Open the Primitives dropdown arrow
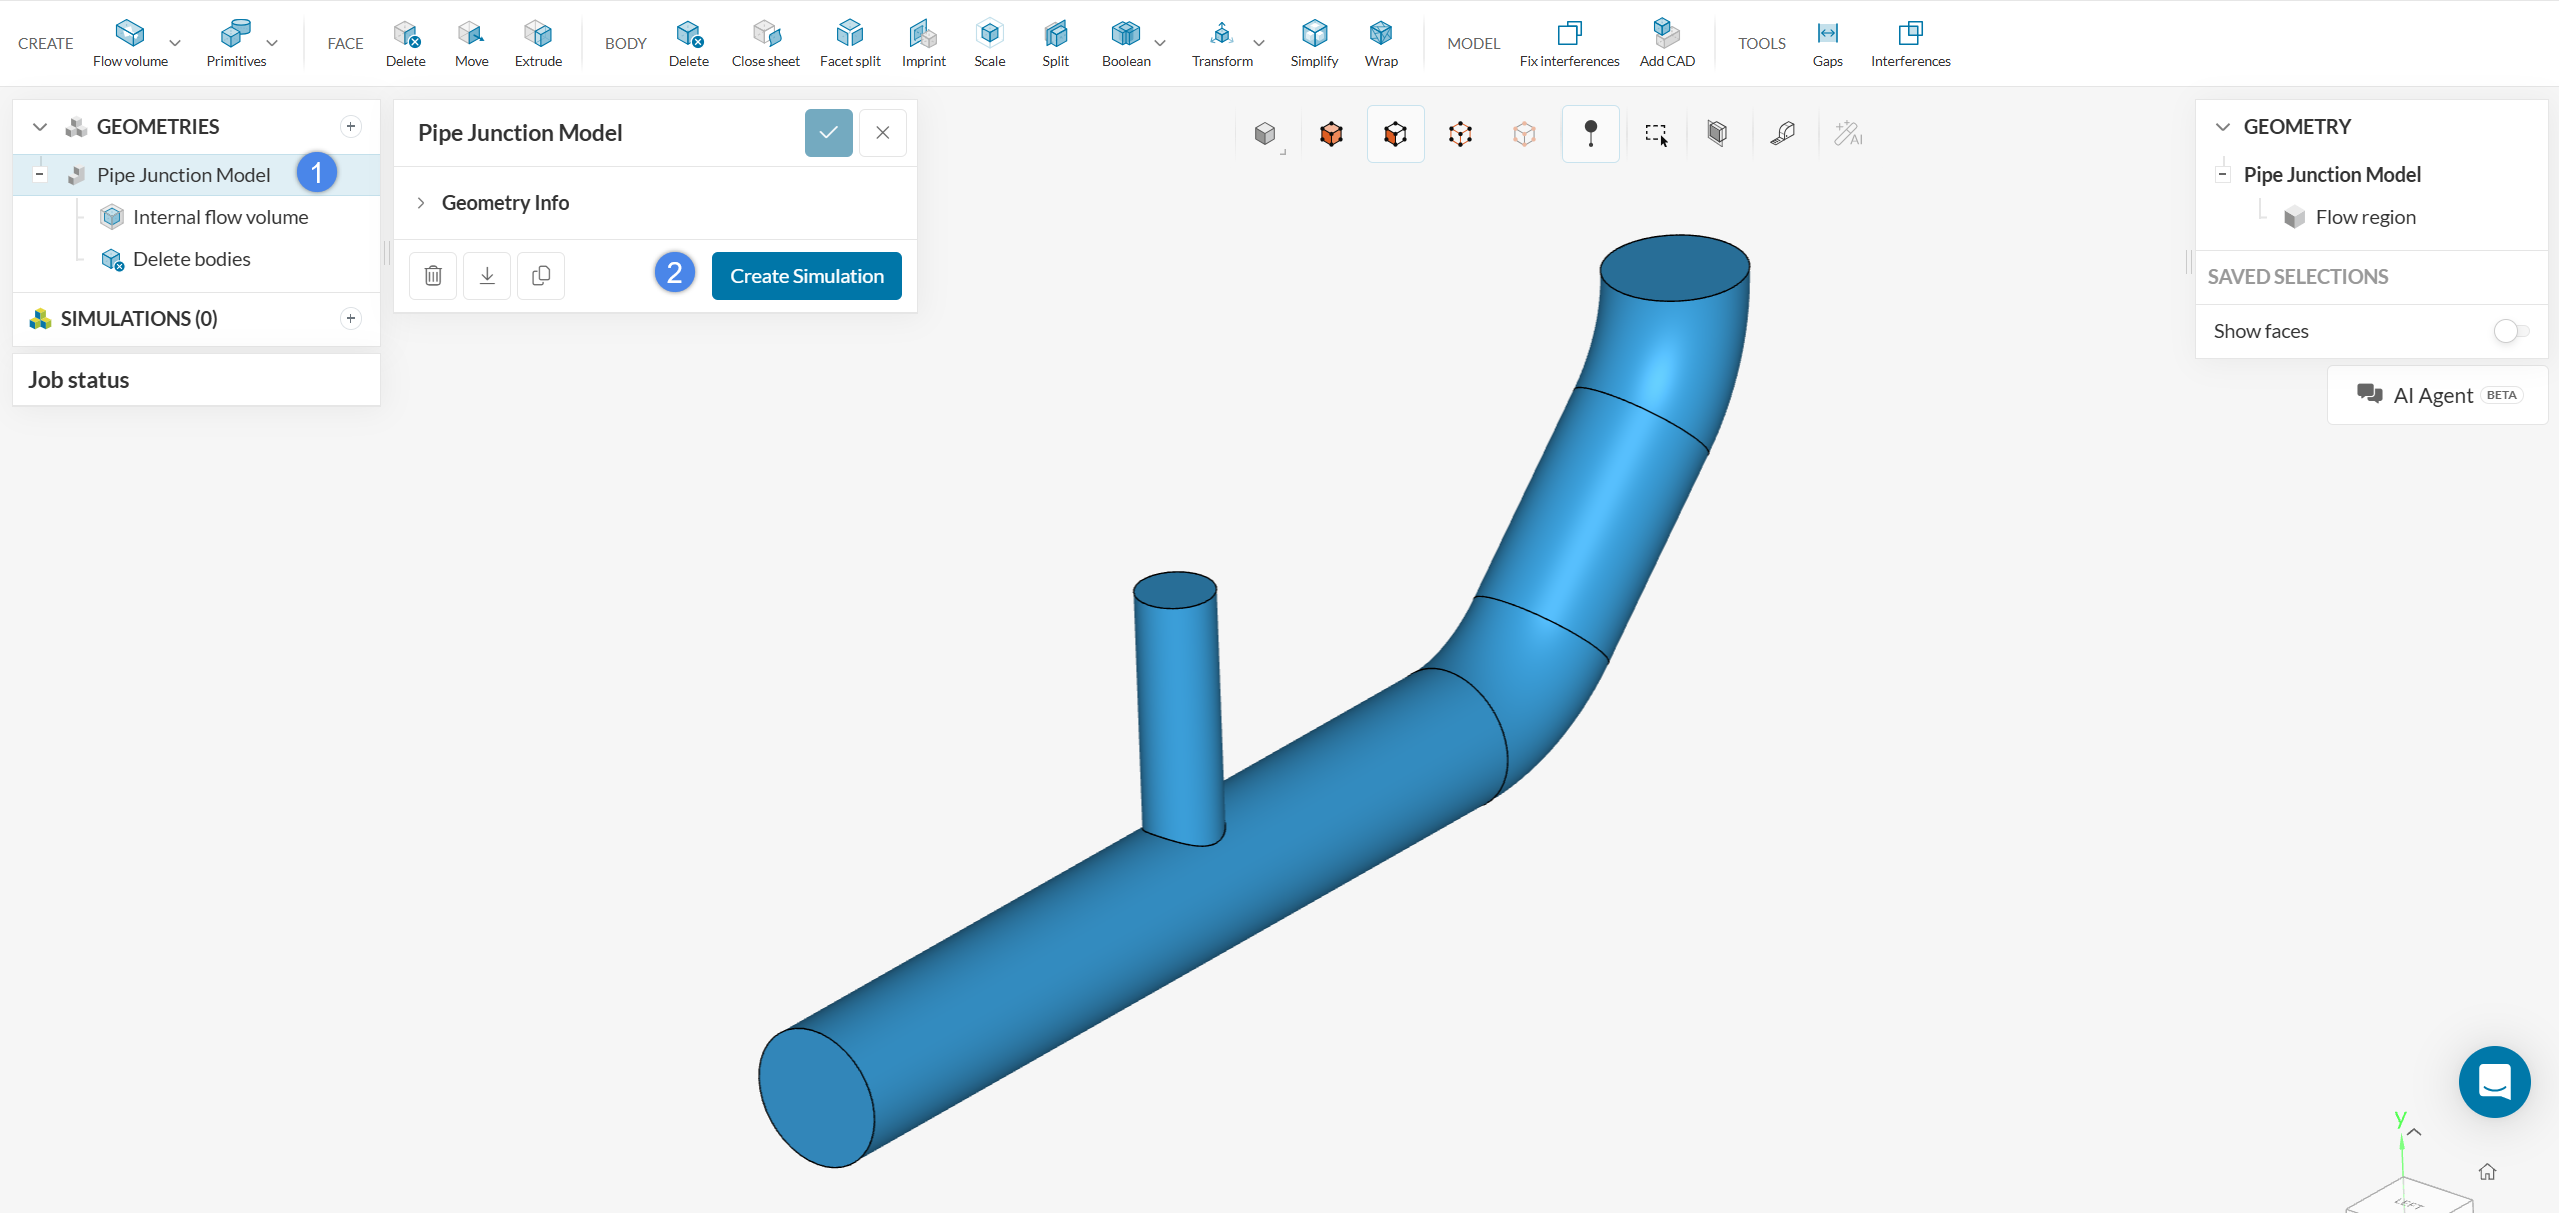Image resolution: width=2559 pixels, height=1213 pixels. (272, 43)
